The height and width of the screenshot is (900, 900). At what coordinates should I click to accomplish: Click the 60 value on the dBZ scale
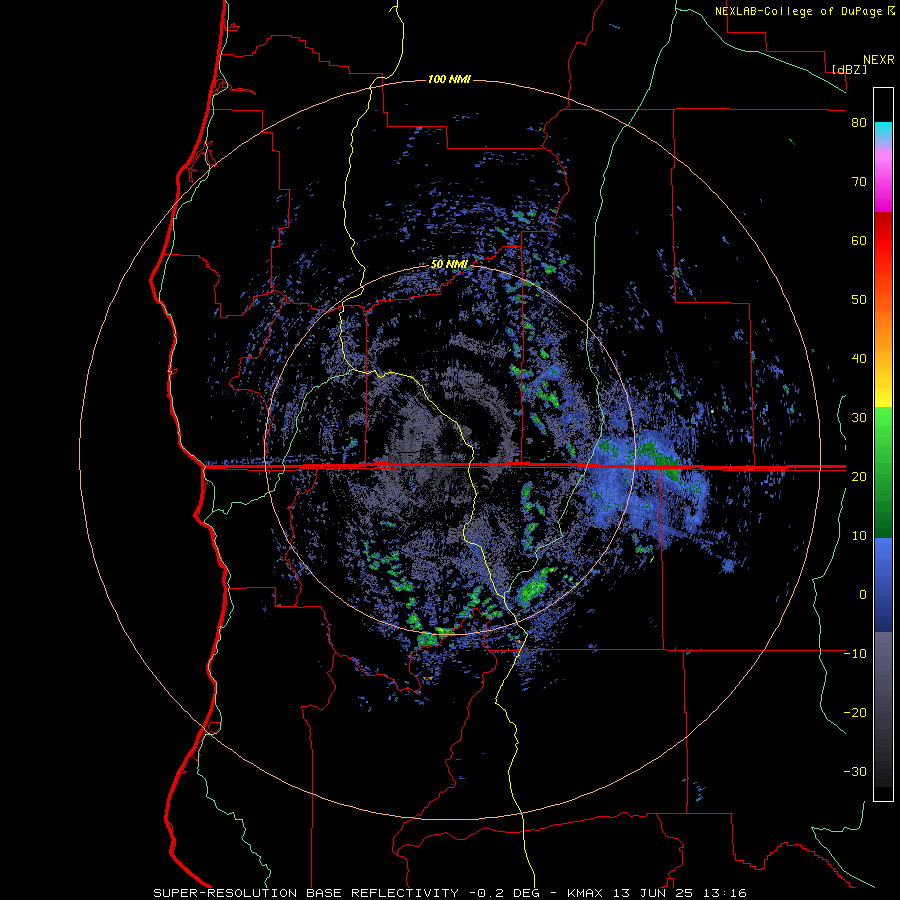pyautogui.click(x=859, y=240)
